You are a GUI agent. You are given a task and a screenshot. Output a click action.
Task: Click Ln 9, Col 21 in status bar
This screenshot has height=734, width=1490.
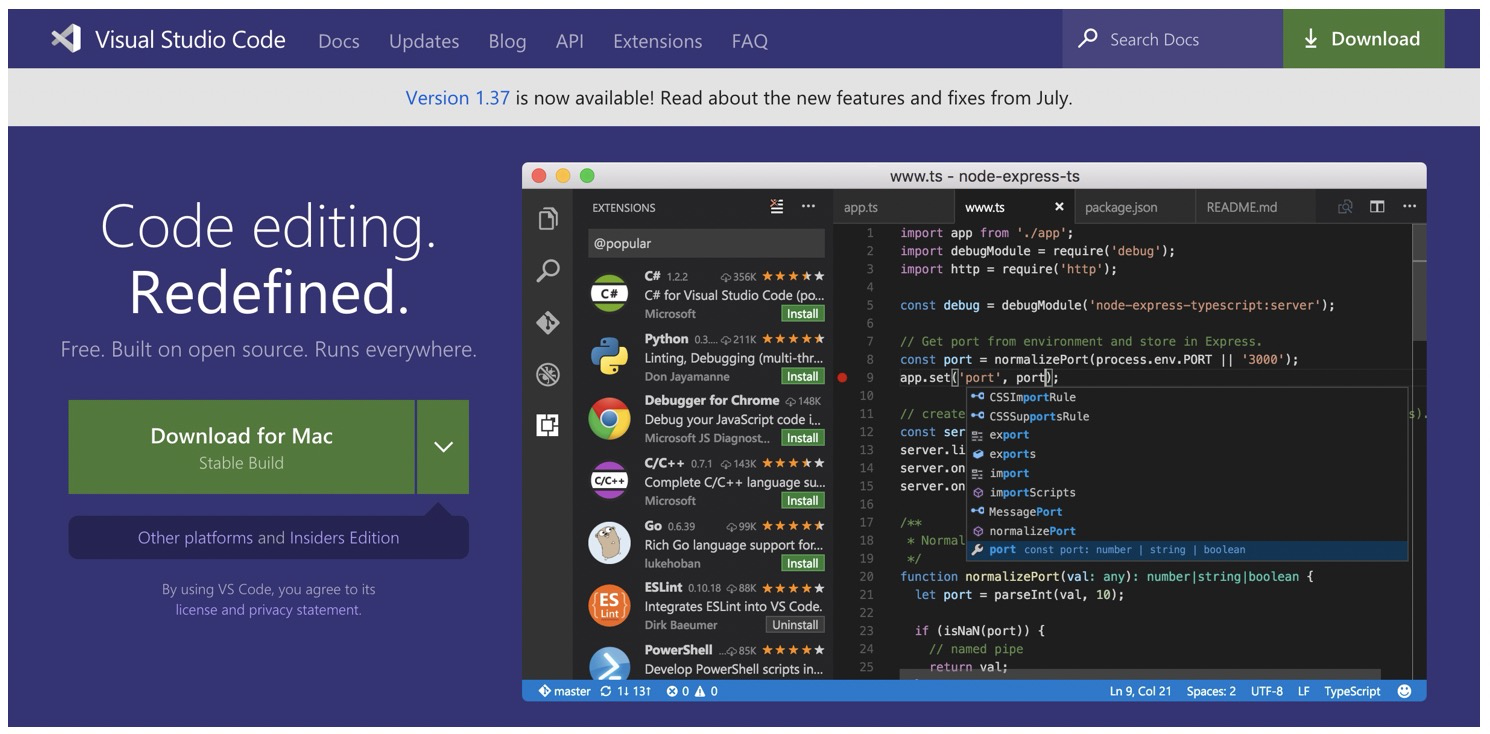[1140, 691]
